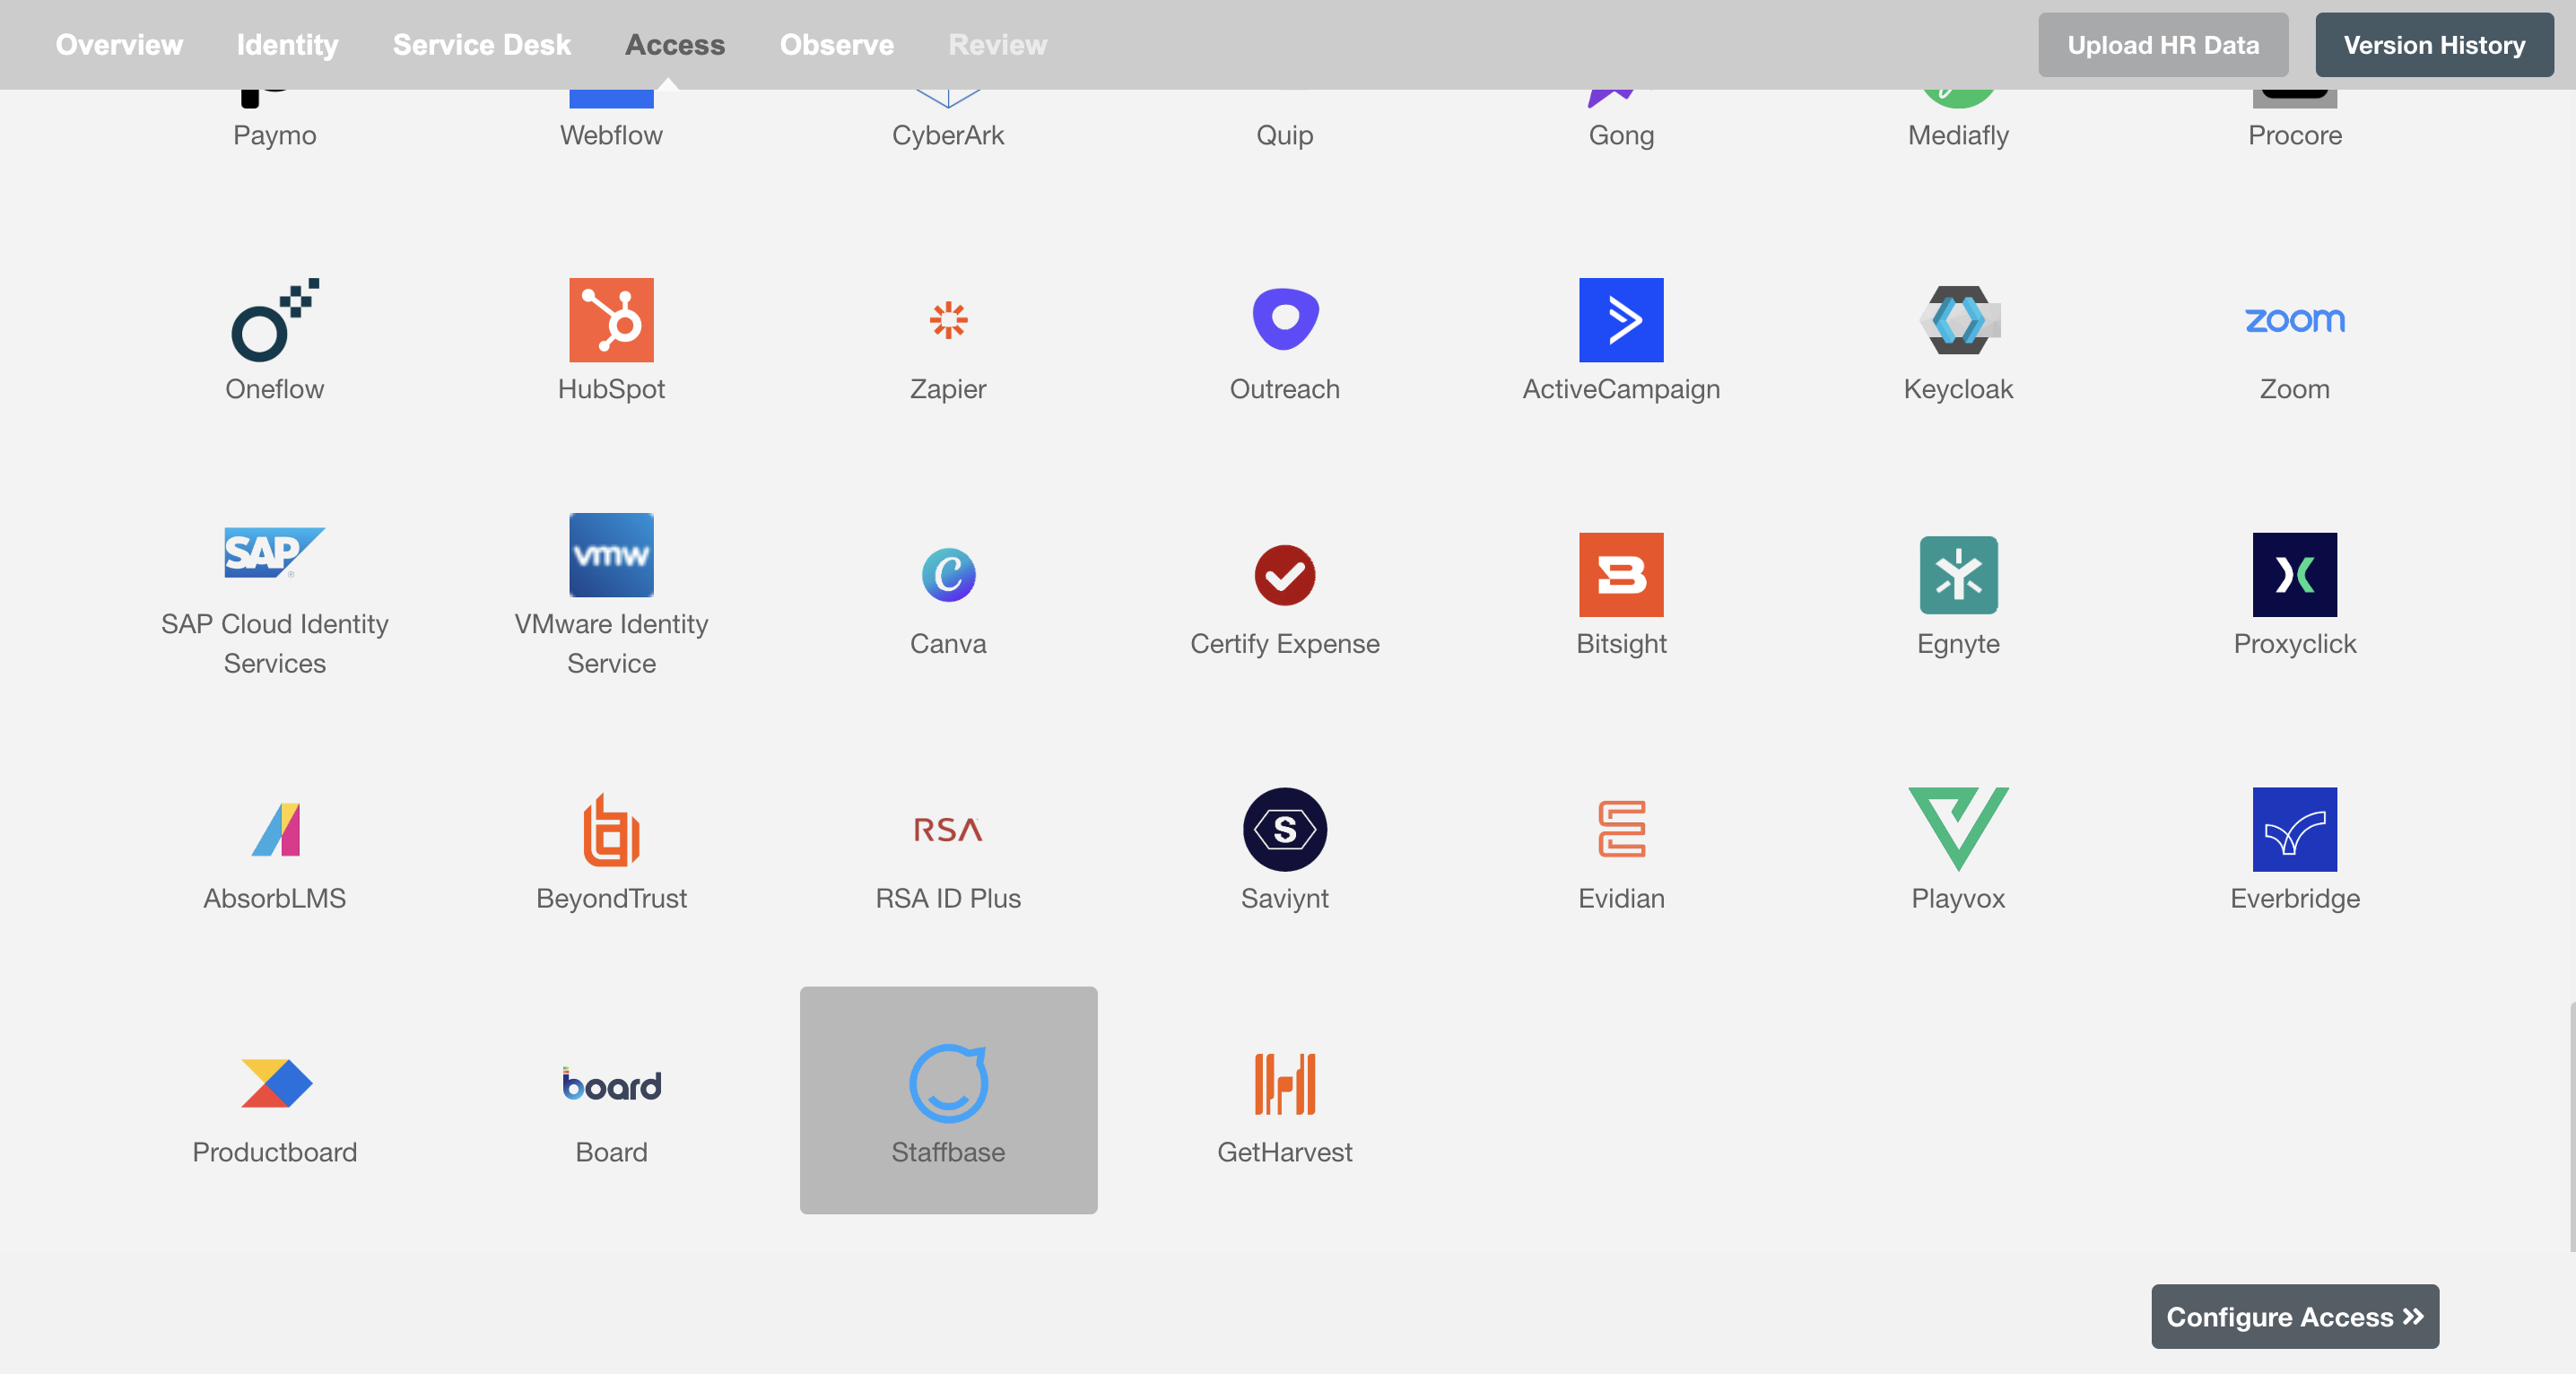The height and width of the screenshot is (1374, 2576).
Task: Open the Canva integration icon
Action: click(947, 576)
